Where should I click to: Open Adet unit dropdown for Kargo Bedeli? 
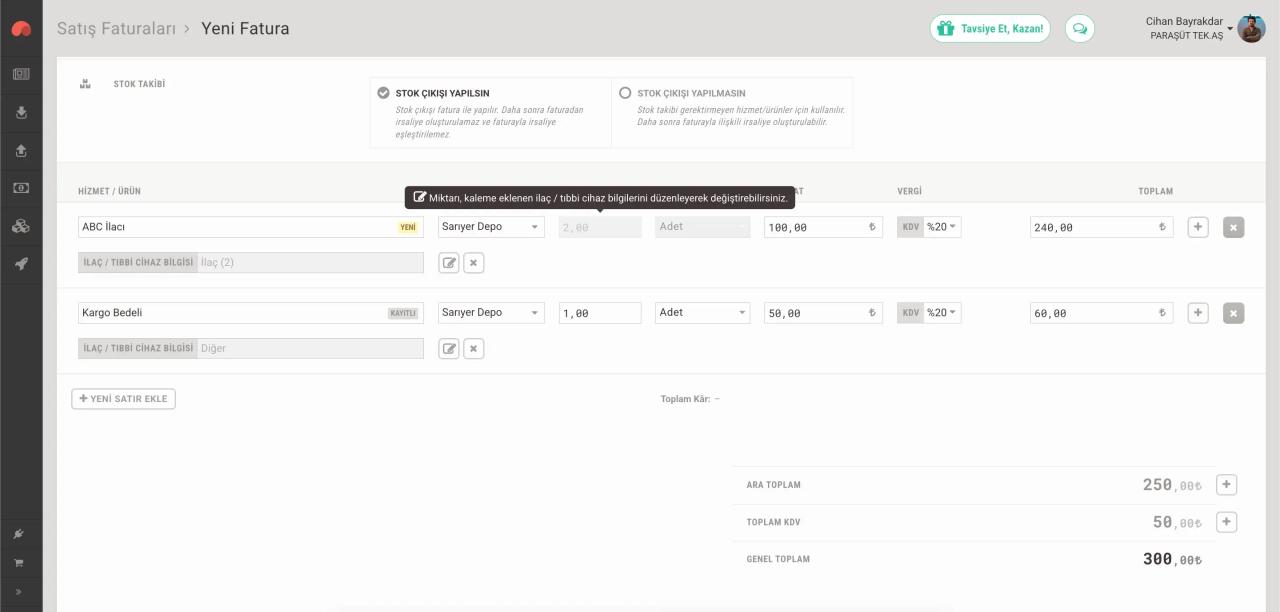702,313
